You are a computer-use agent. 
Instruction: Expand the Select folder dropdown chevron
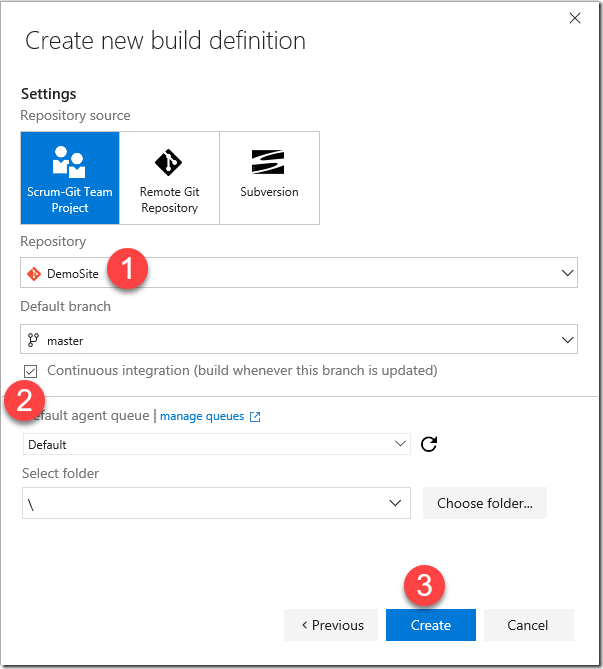(x=395, y=503)
